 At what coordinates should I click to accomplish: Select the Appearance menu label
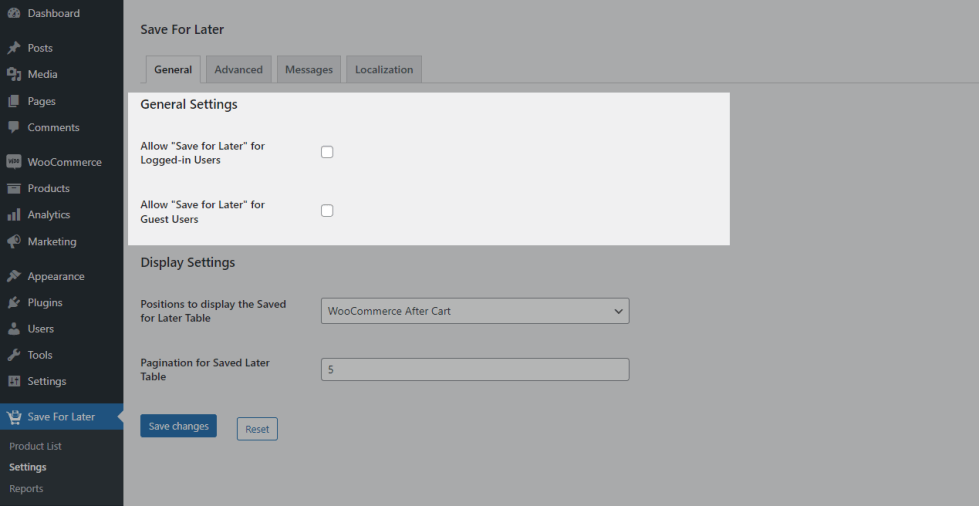point(56,276)
